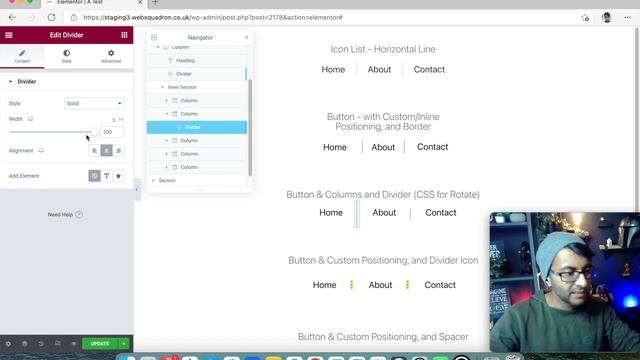Click the Width value field showing 100
The image size is (640, 360).
(112, 132)
